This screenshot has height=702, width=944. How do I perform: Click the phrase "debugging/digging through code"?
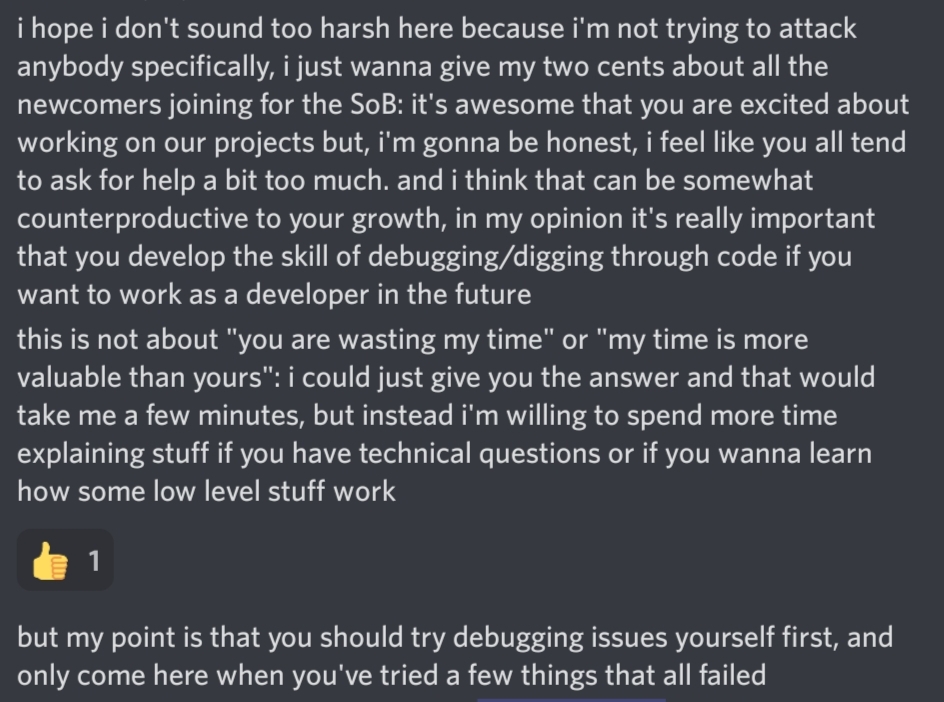(x=573, y=256)
